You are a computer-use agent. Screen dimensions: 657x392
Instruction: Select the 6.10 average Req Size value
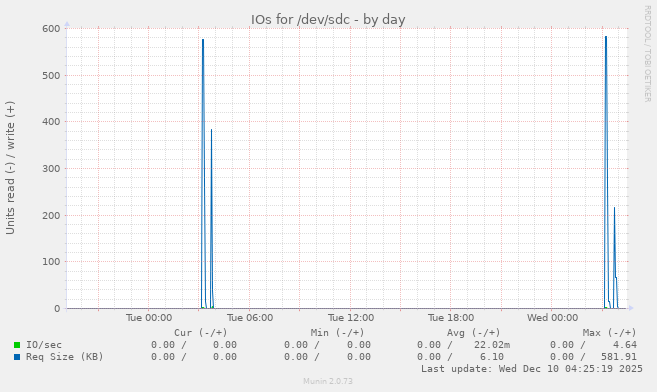point(492,357)
